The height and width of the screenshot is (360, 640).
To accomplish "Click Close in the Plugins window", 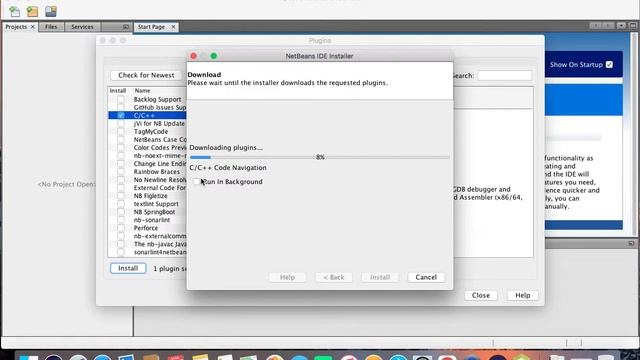I will [x=481, y=295].
